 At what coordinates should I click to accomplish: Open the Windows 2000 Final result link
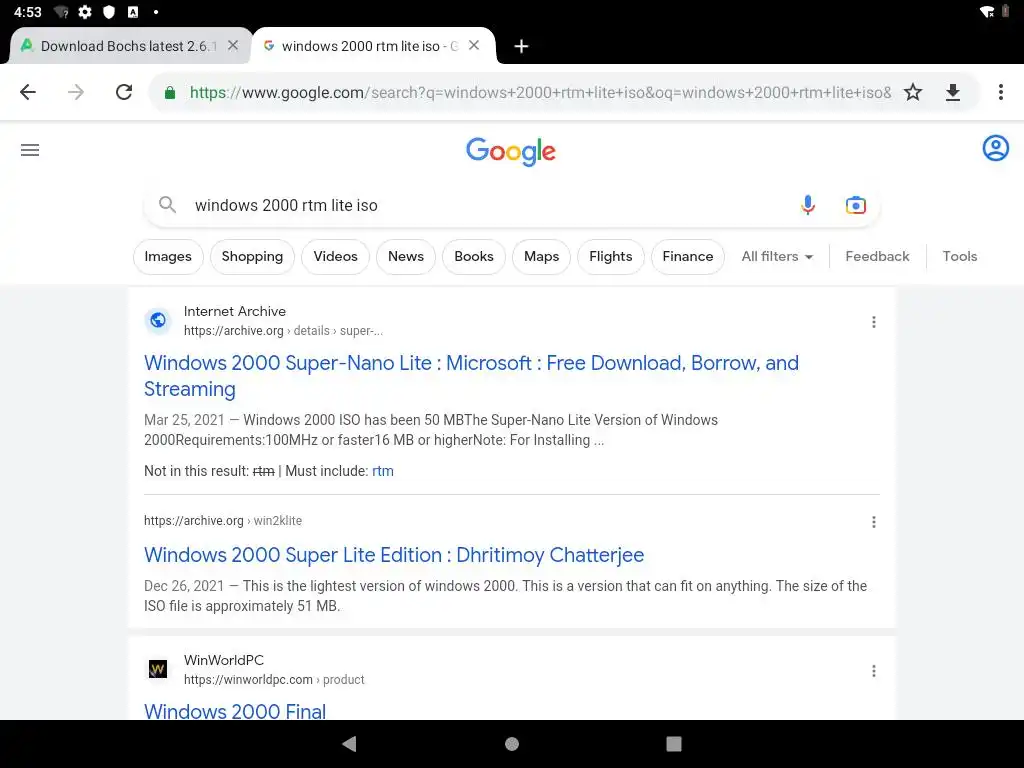[x=234, y=711]
